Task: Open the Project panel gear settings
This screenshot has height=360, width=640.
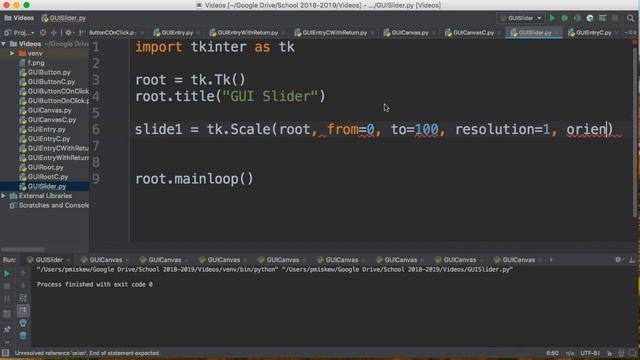Action: pyautogui.click(x=69, y=33)
